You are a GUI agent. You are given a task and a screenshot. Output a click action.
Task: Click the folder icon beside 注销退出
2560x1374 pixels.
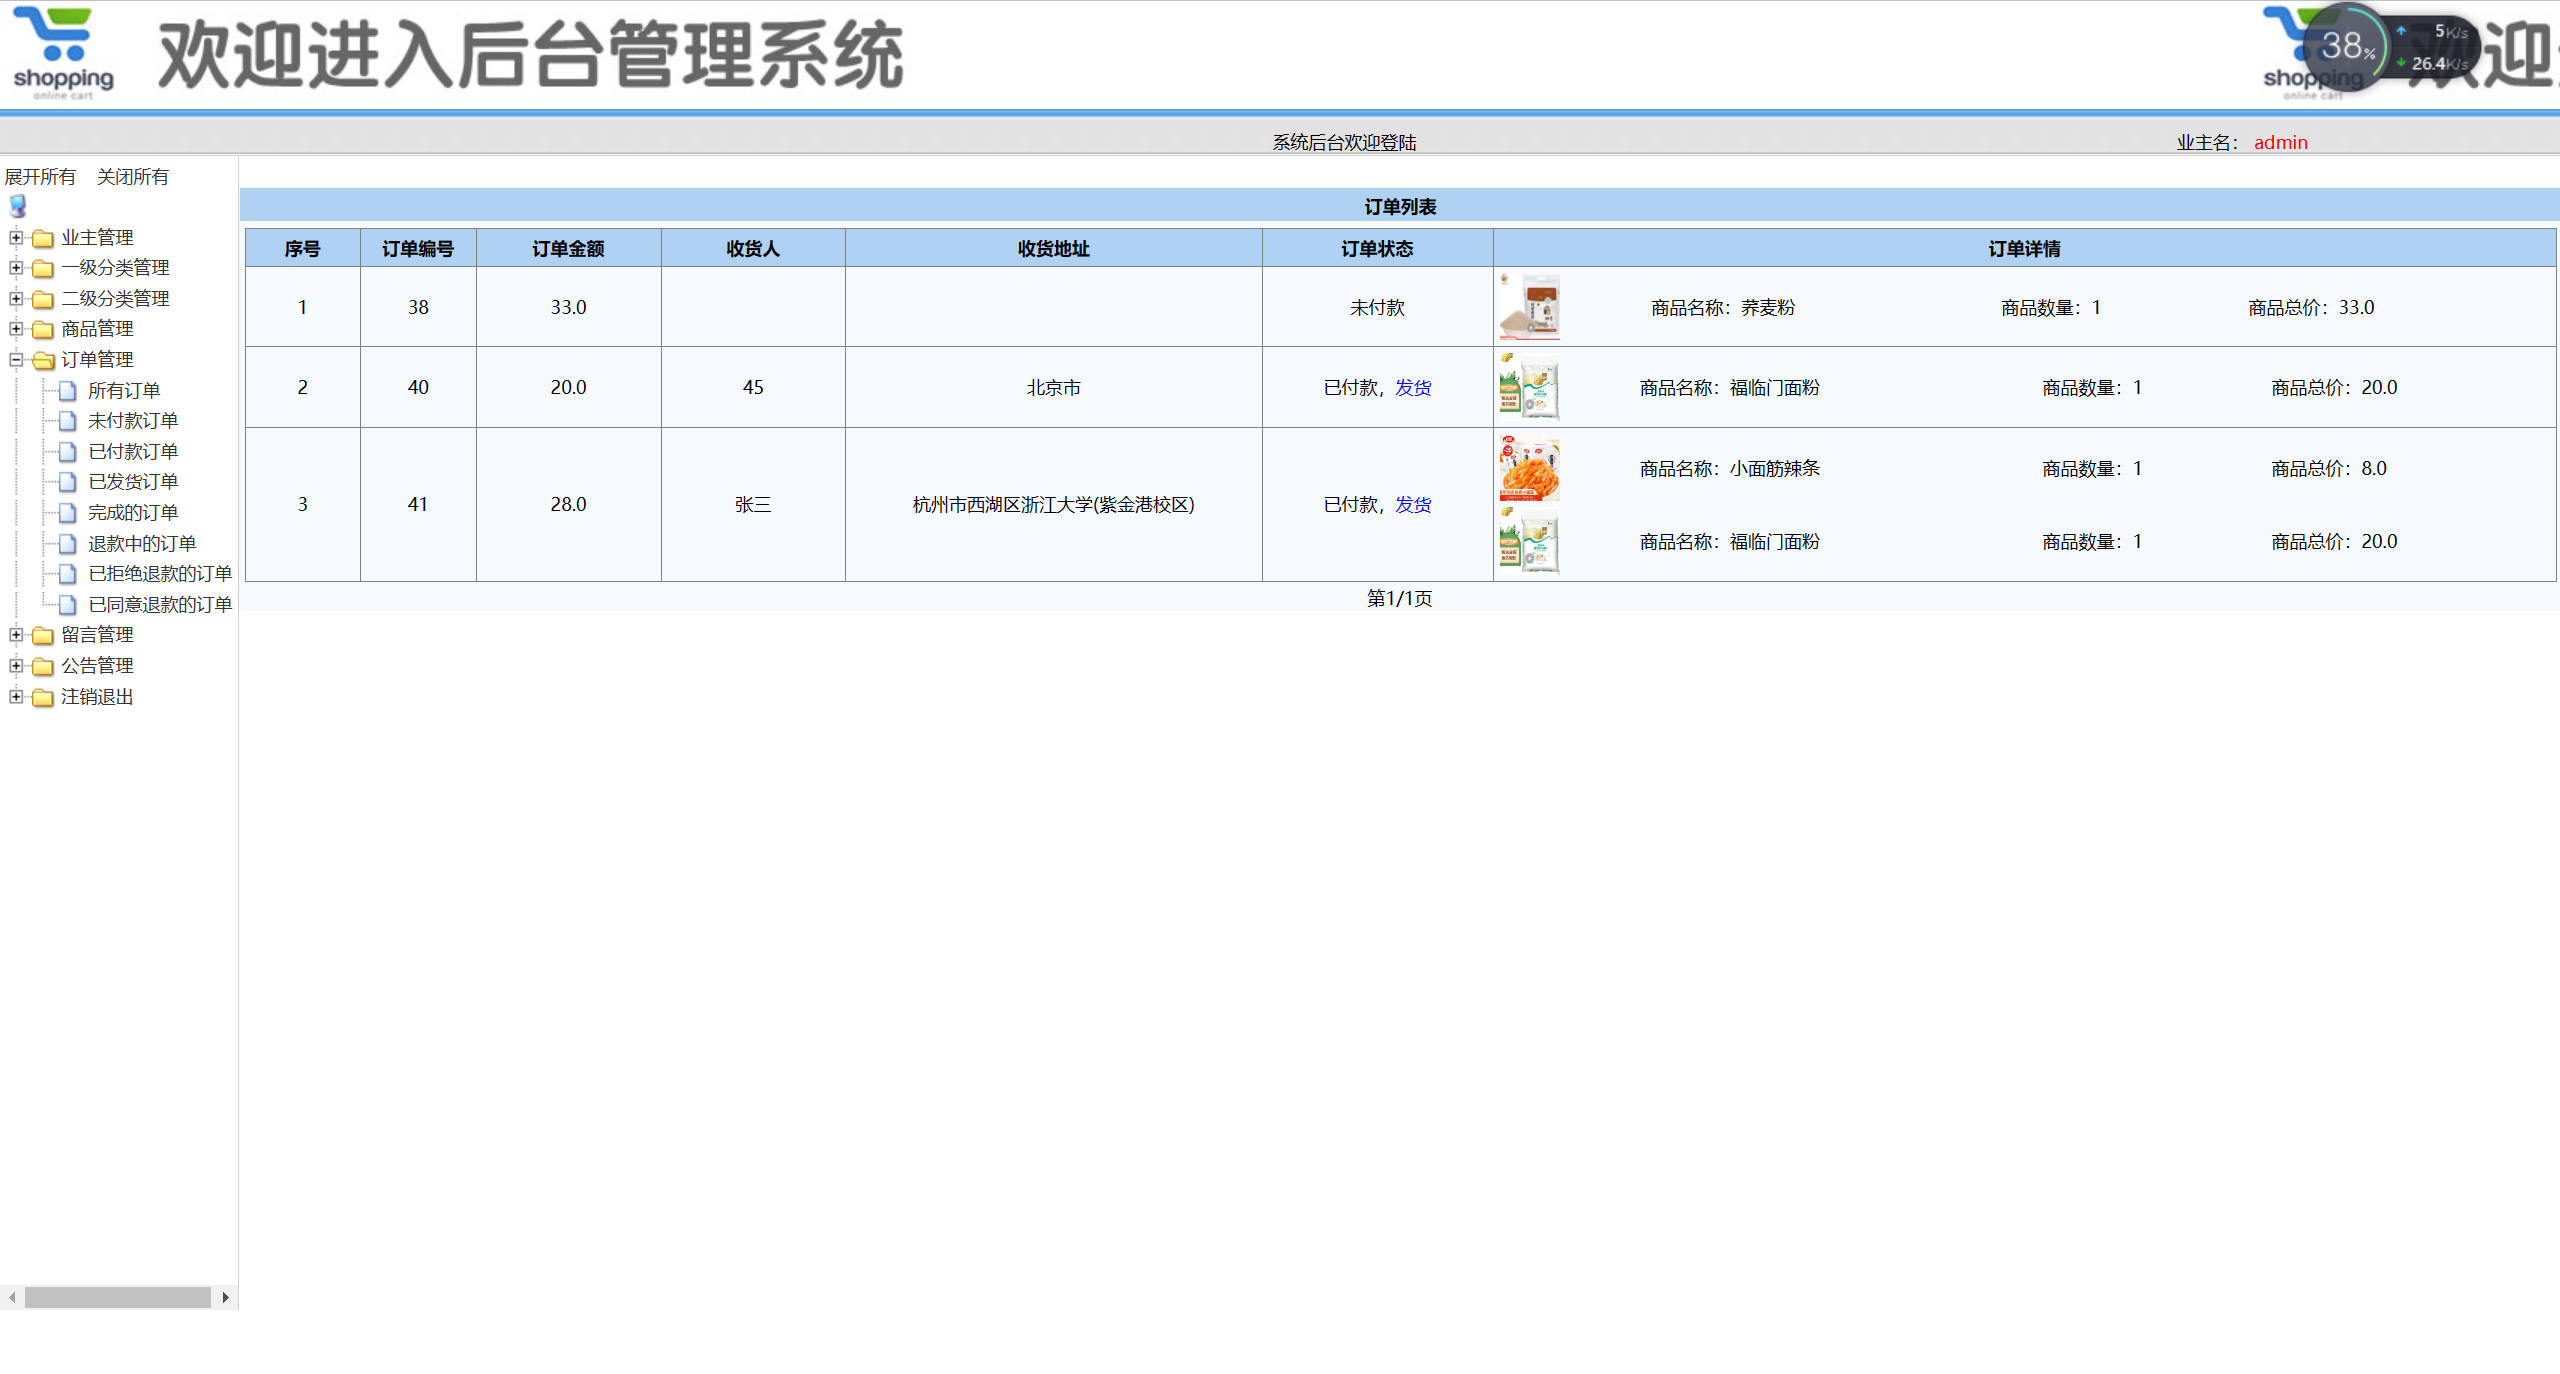[43, 697]
